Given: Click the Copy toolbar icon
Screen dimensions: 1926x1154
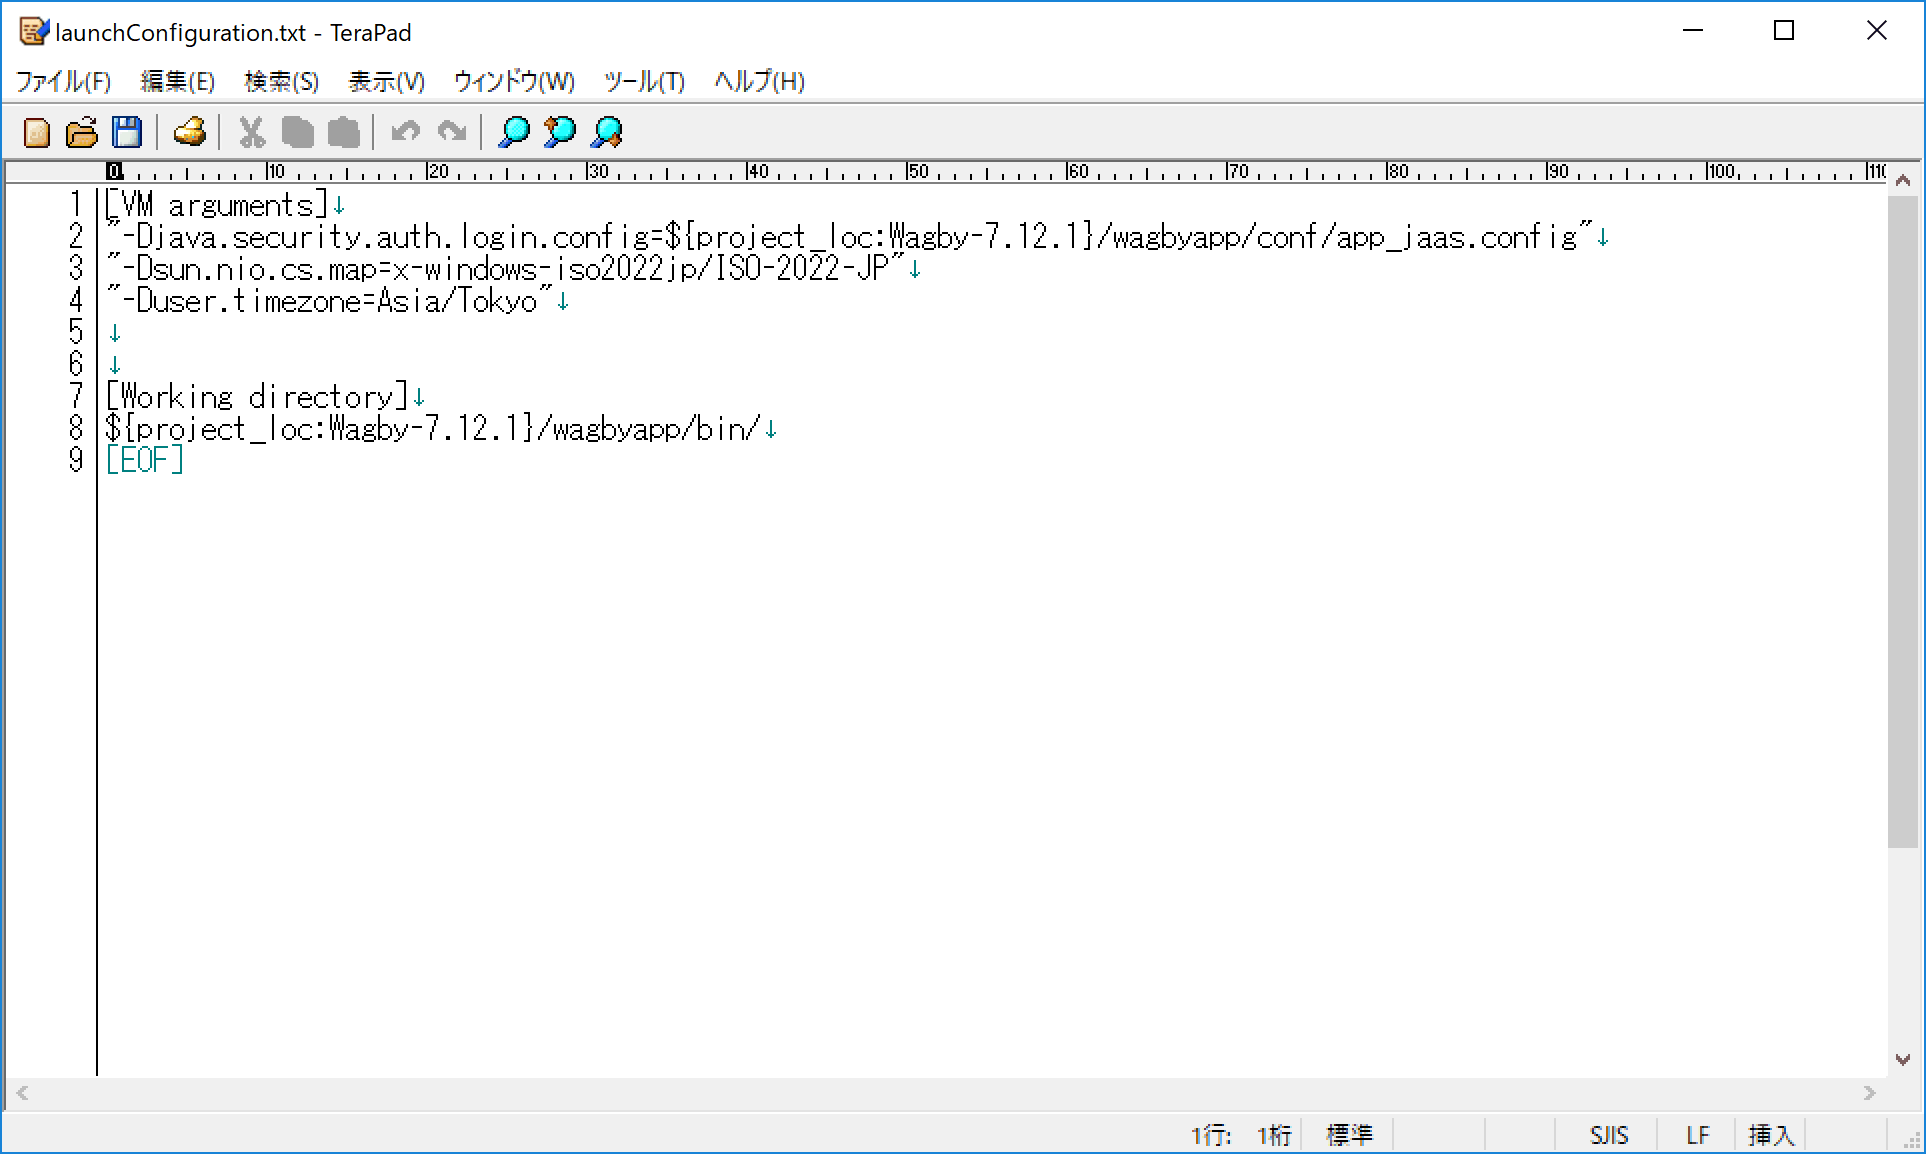Looking at the screenshot, I should [x=297, y=132].
